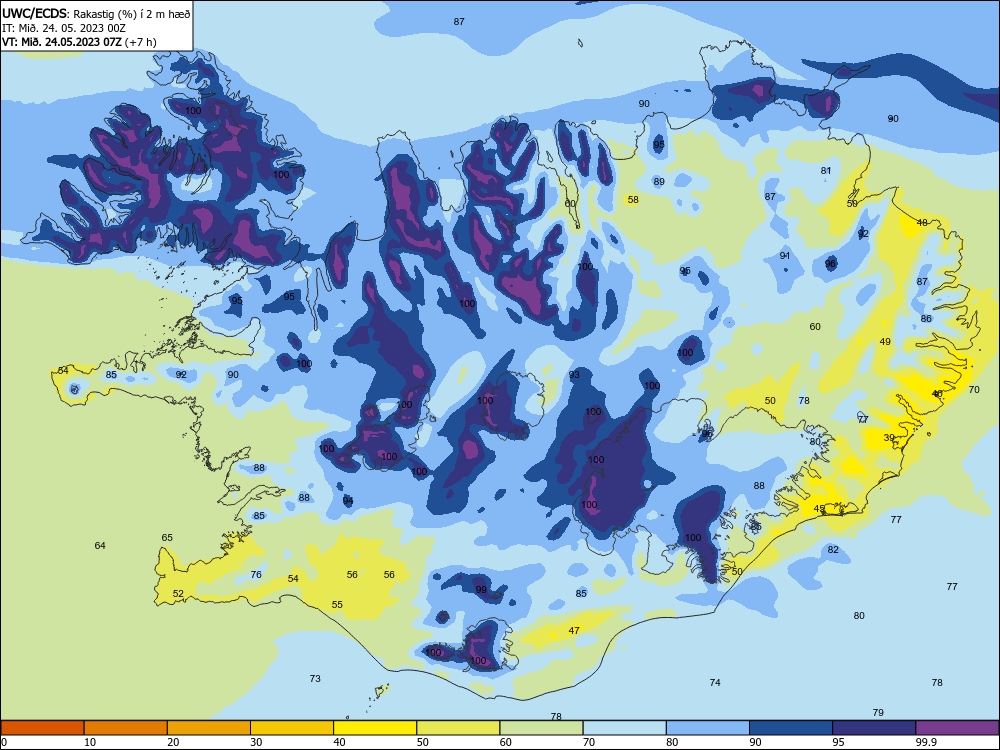Click the humidity value '99' in the dark blue patch
The width and height of the screenshot is (1000, 750).
(481, 589)
